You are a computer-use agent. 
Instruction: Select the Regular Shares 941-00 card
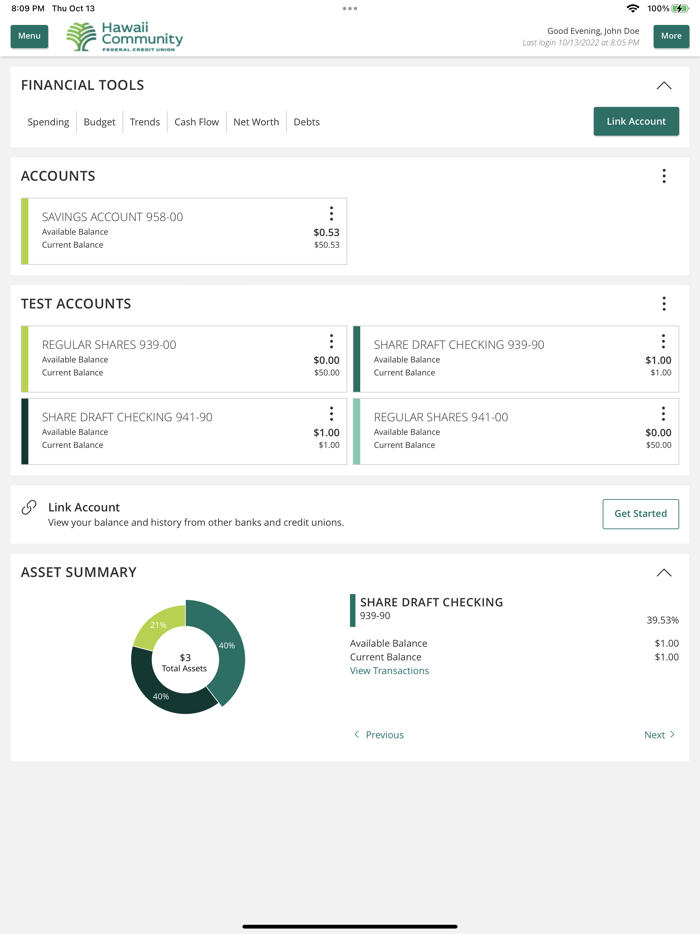tap(516, 431)
